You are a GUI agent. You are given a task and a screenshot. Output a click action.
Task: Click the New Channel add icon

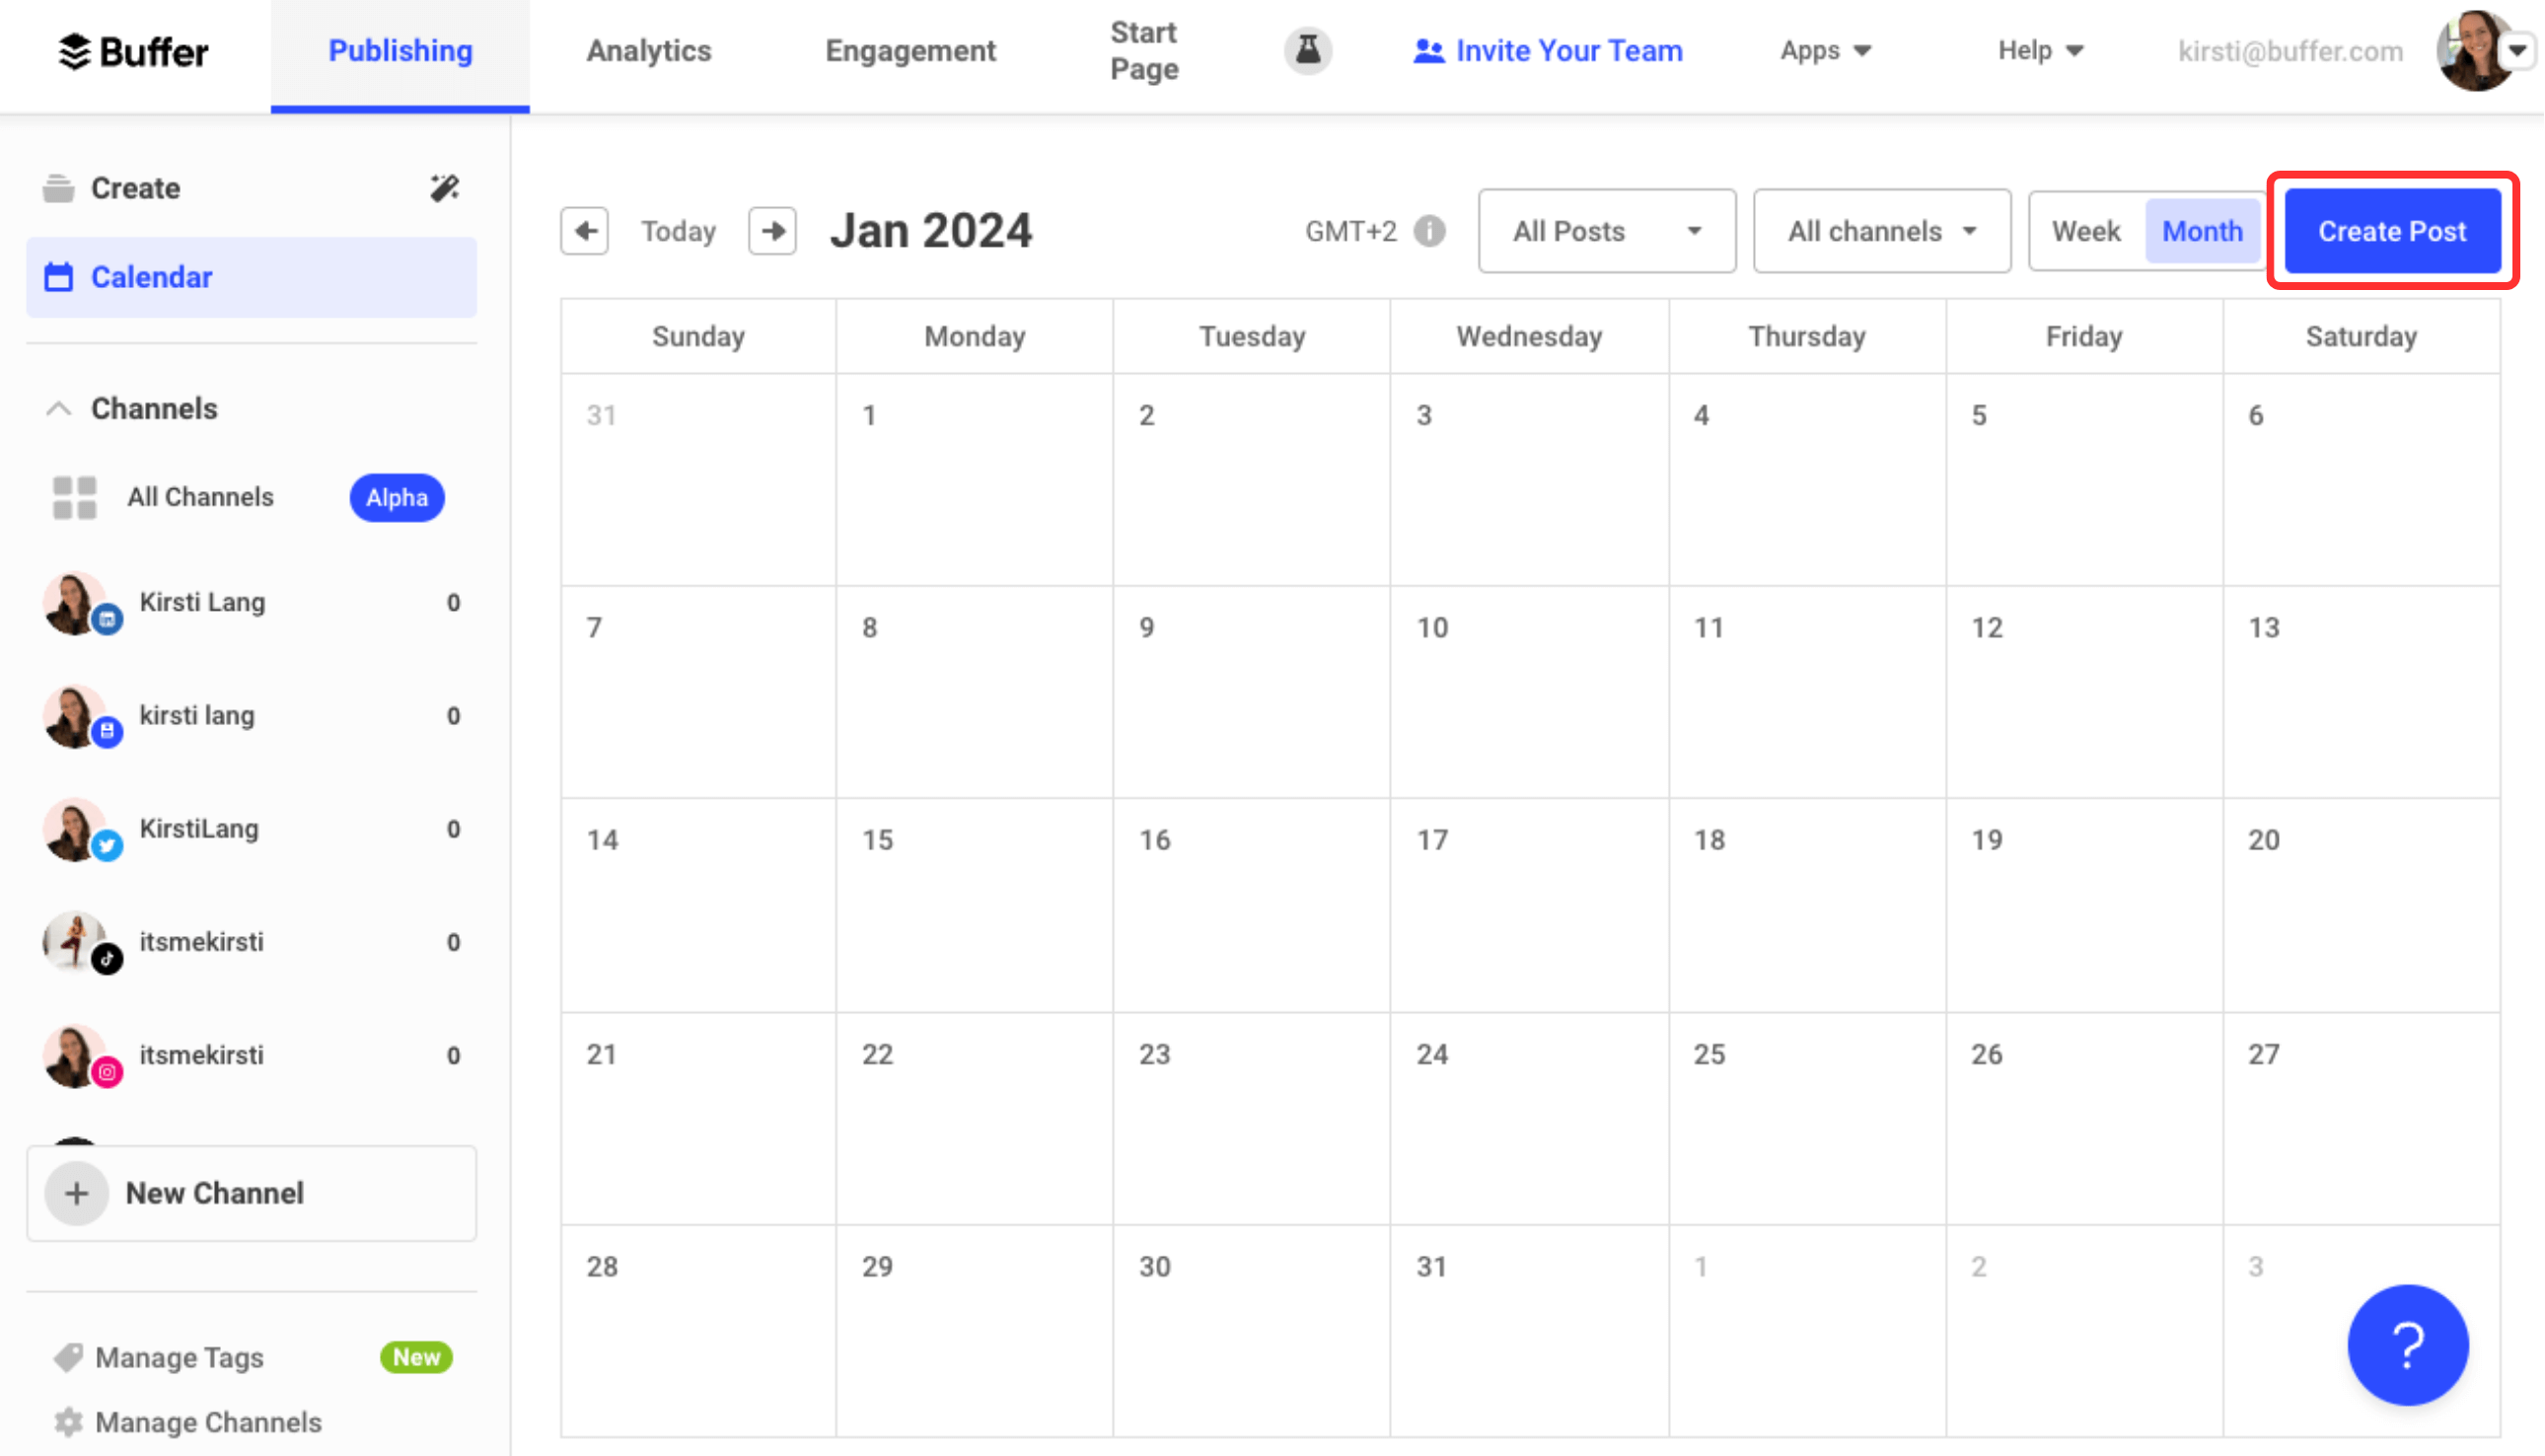[x=75, y=1194]
